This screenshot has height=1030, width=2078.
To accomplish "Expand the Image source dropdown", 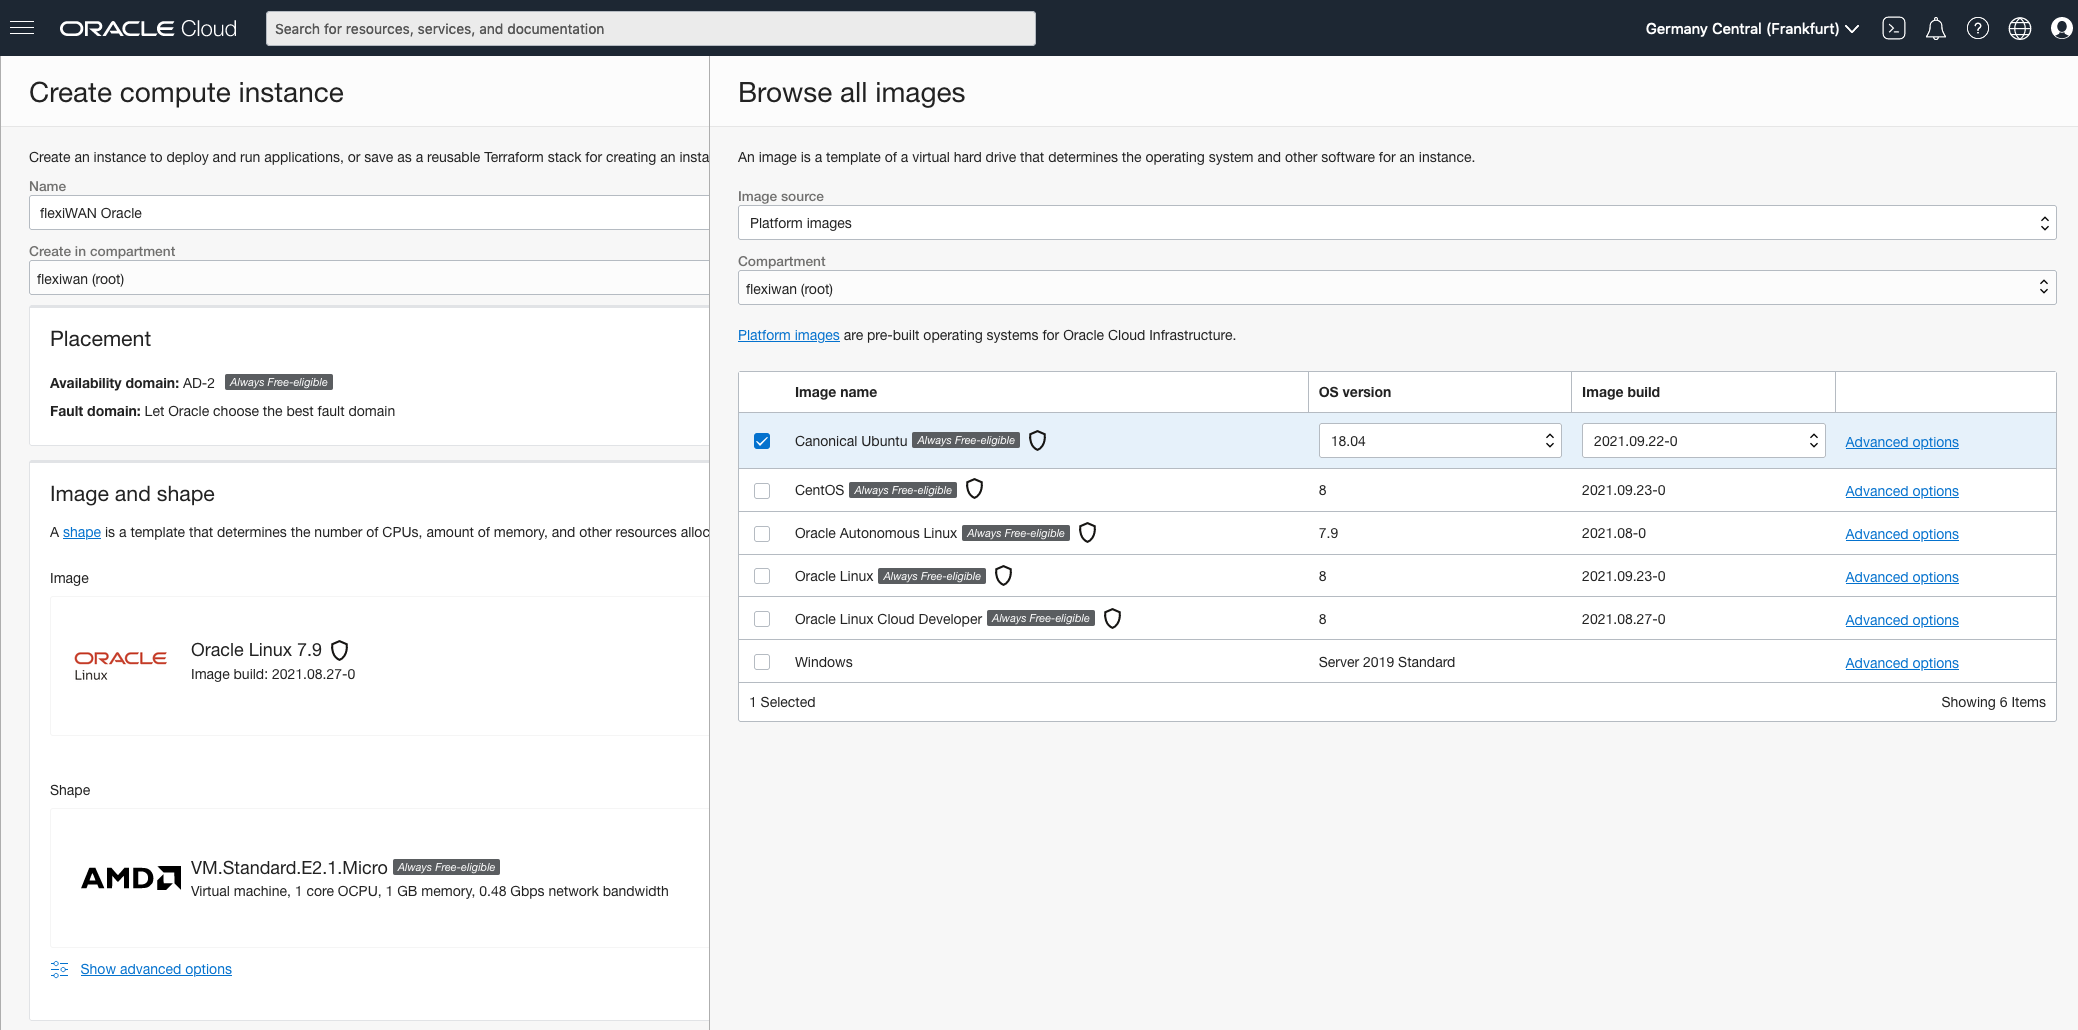I will [x=1396, y=223].
